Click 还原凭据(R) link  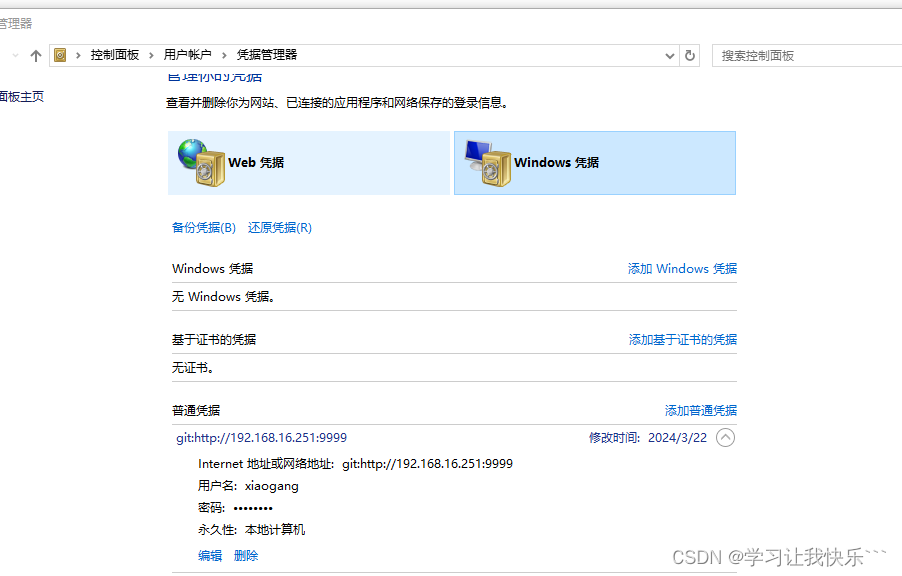tap(280, 228)
